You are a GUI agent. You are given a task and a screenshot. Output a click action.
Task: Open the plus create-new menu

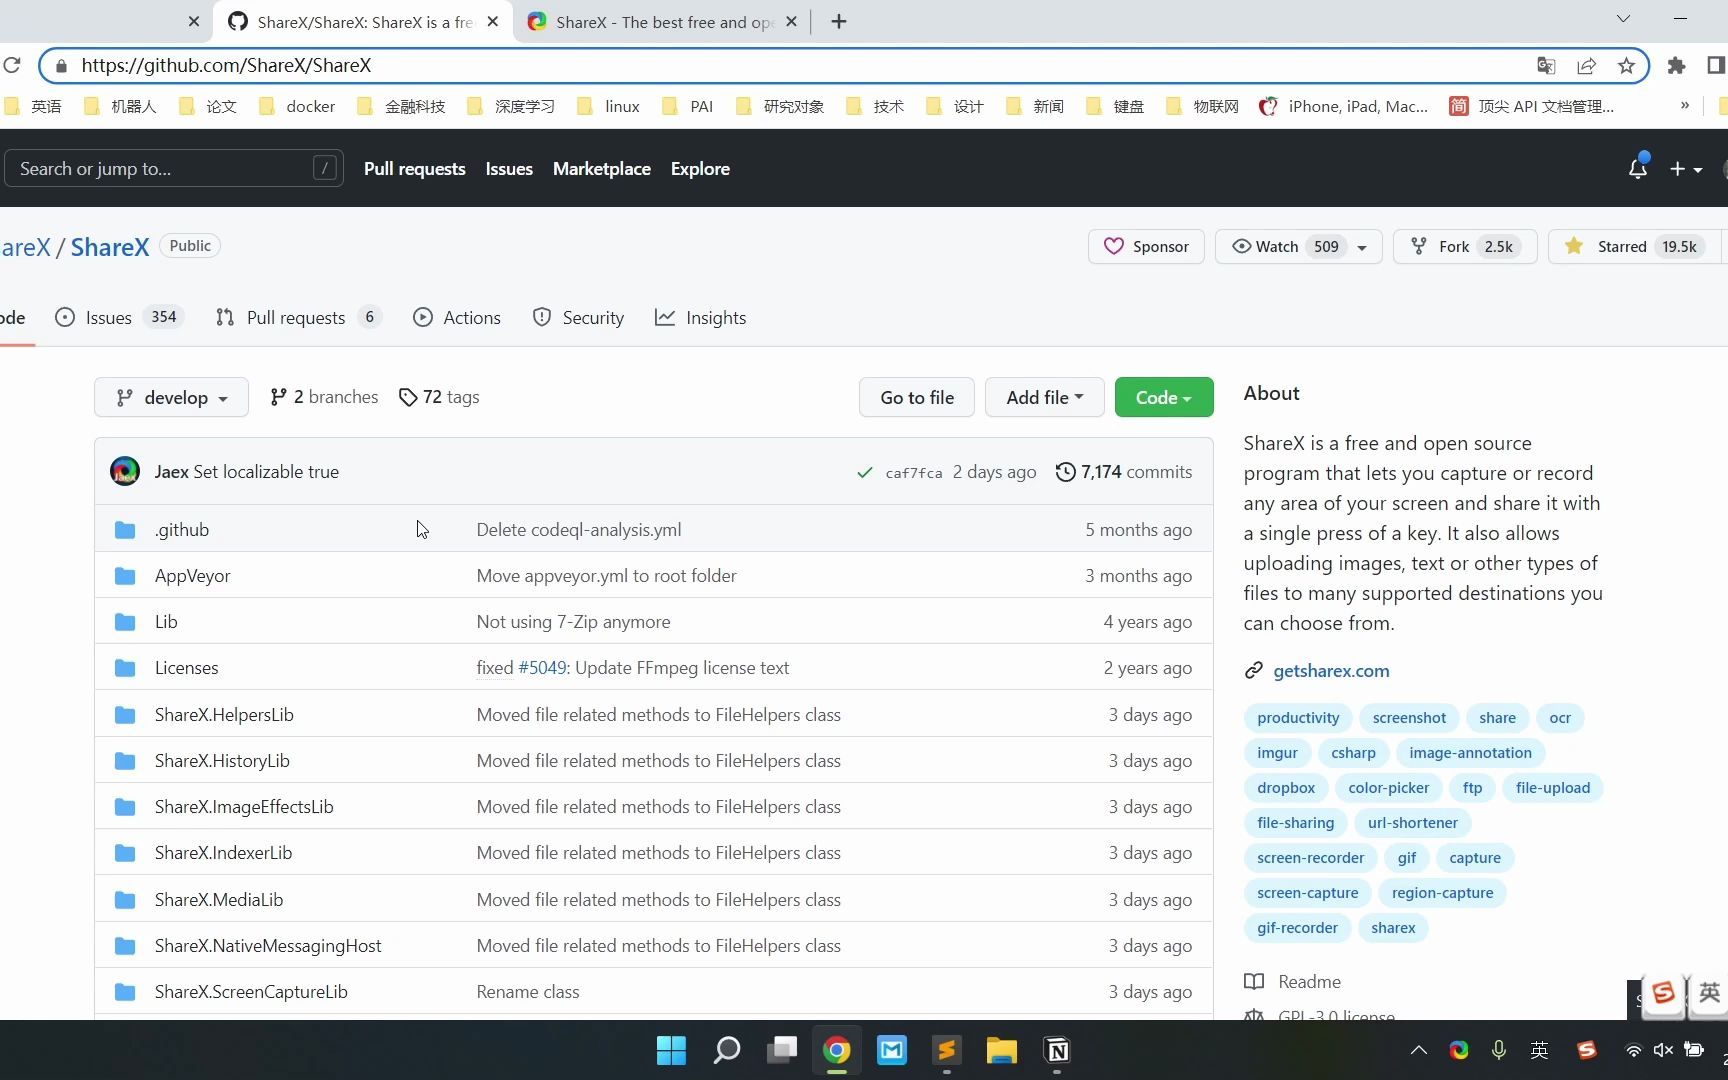tap(1686, 169)
